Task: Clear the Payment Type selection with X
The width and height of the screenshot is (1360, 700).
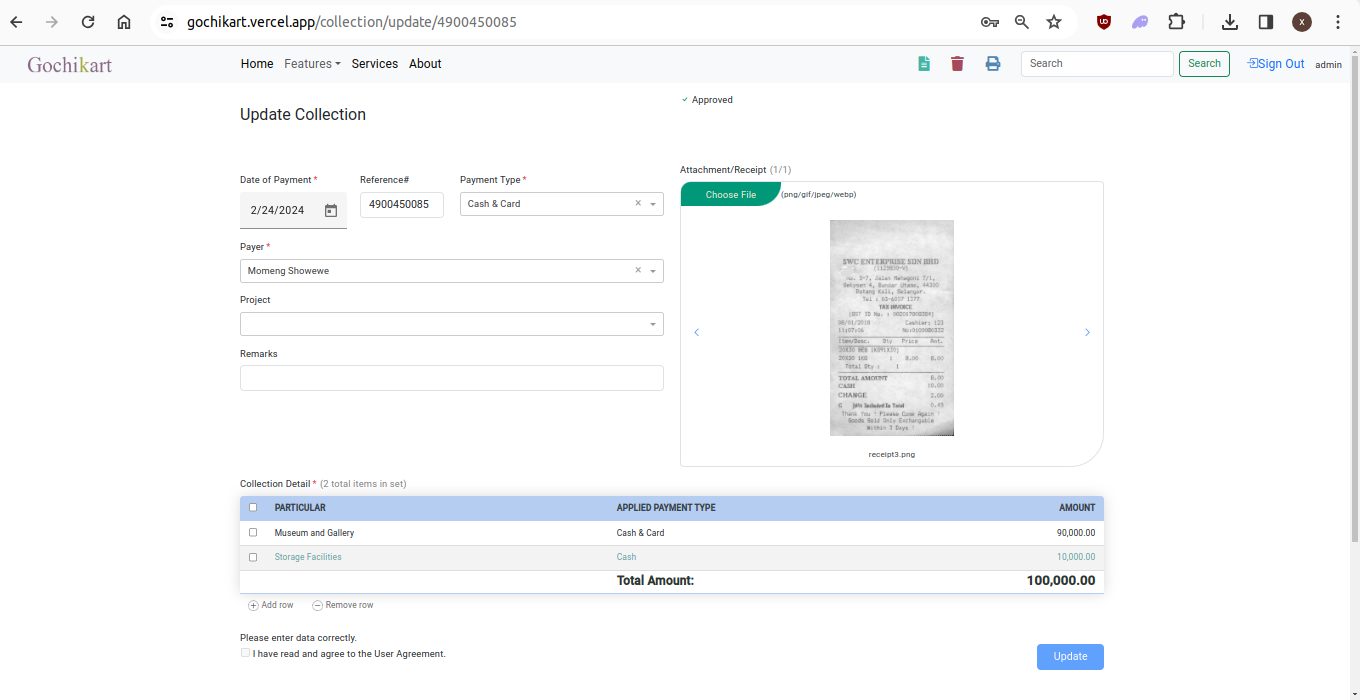Action: click(x=638, y=204)
